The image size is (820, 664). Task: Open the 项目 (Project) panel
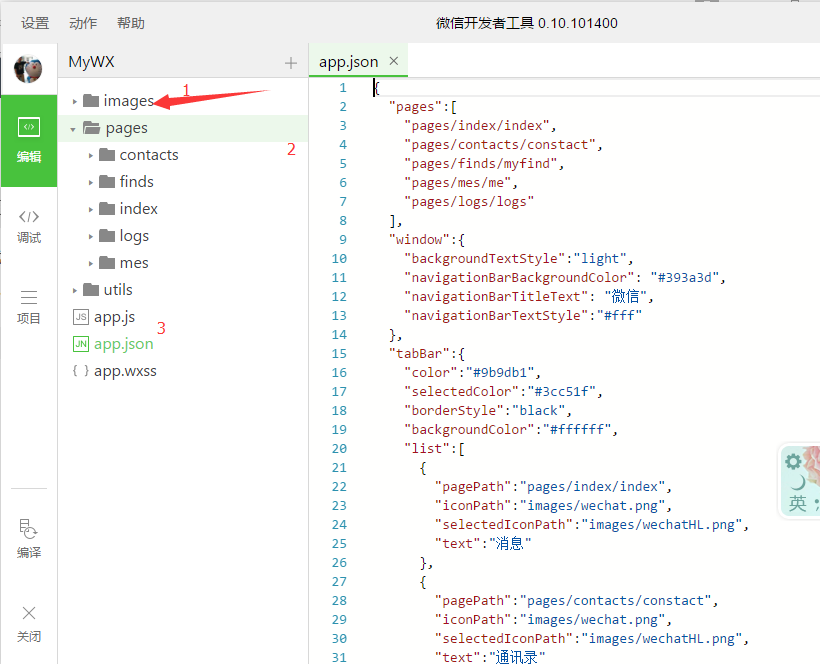29,307
